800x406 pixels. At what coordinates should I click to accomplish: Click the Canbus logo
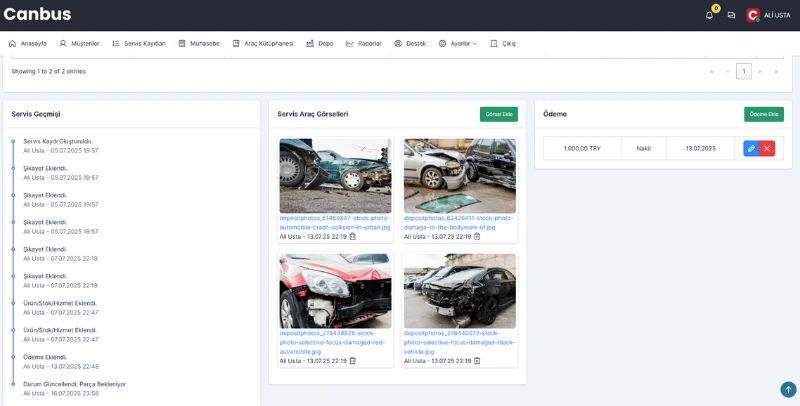point(37,14)
